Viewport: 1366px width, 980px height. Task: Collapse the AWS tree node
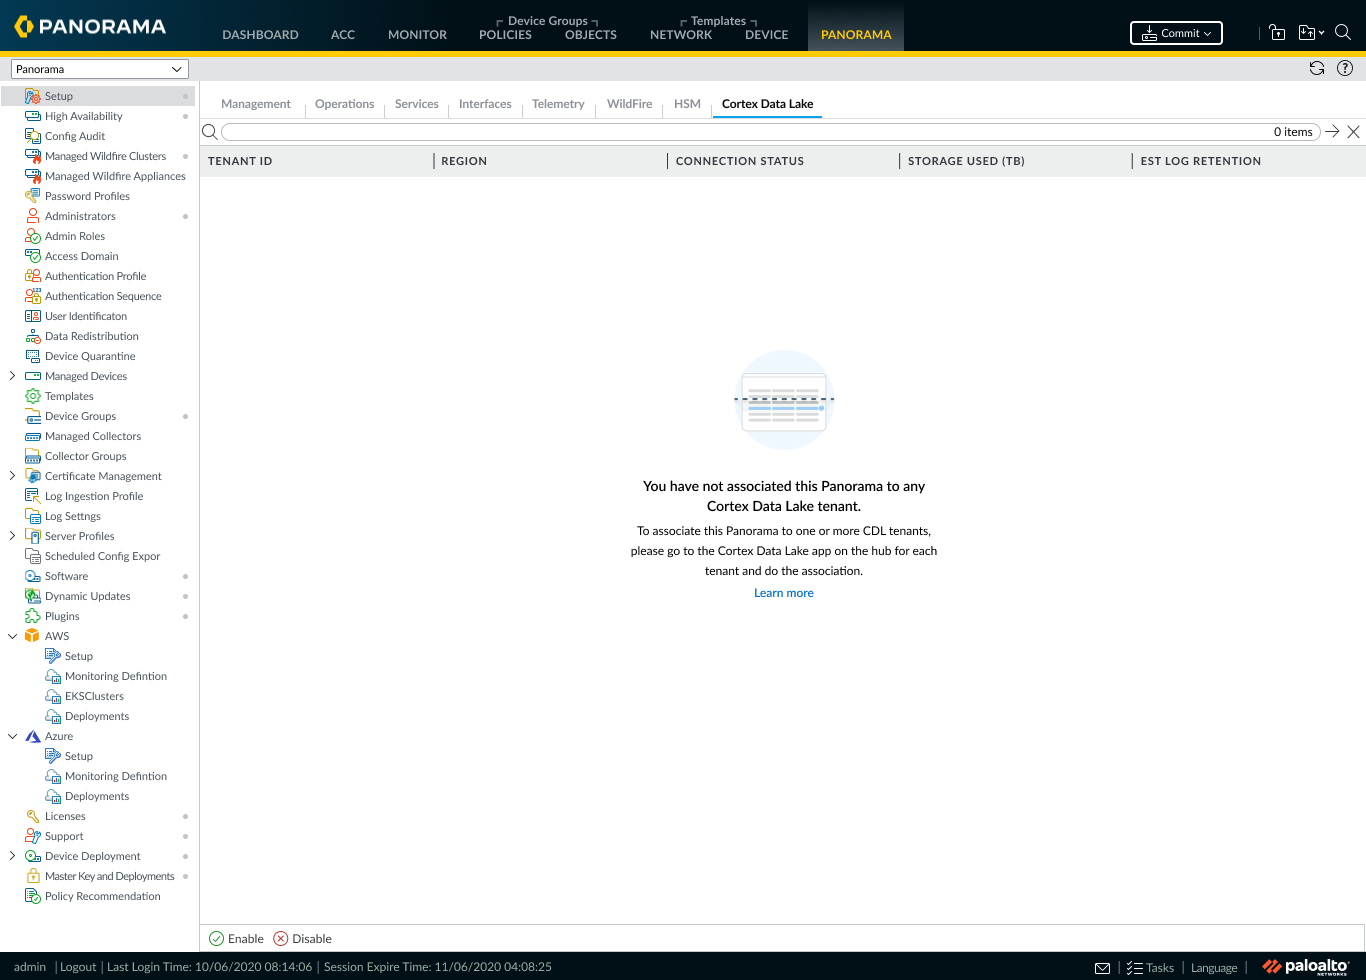[x=12, y=636]
